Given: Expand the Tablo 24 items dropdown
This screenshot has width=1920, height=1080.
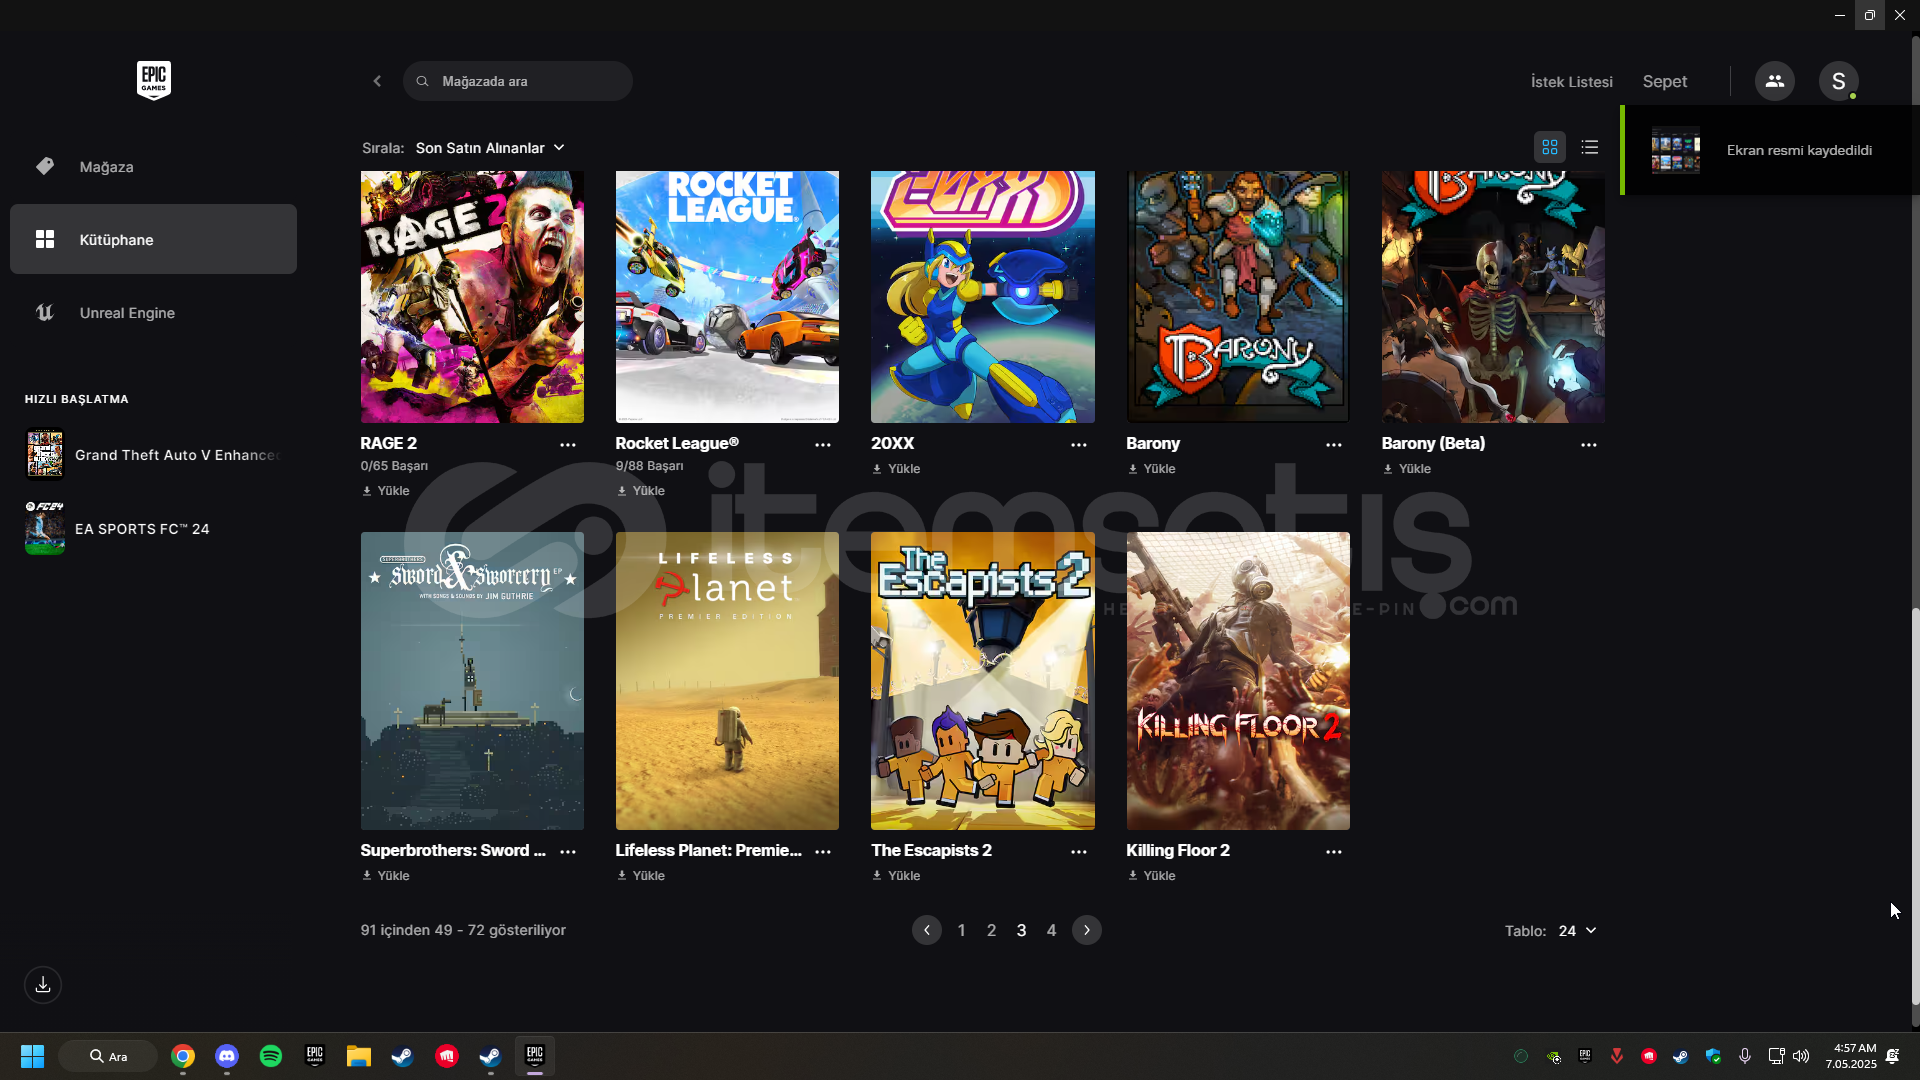Looking at the screenshot, I should (x=1577, y=931).
